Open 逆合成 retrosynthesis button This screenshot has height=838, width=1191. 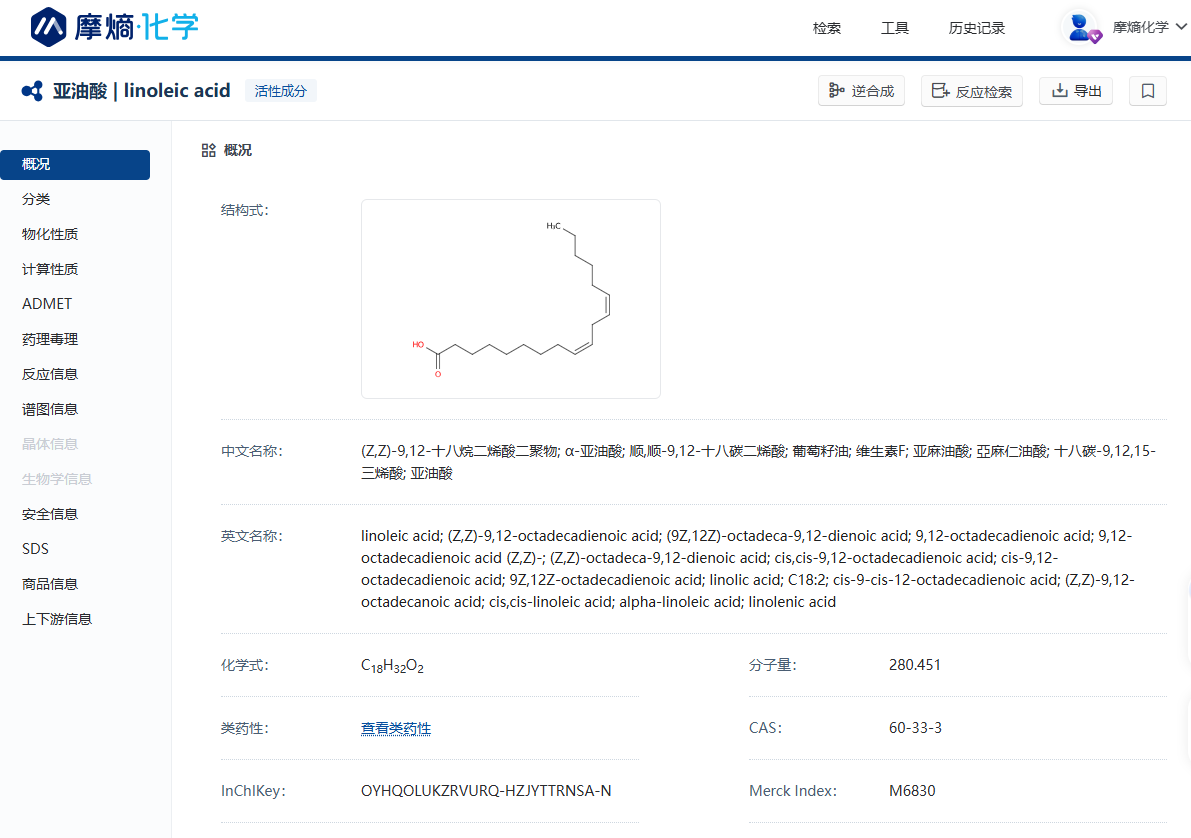tap(861, 91)
